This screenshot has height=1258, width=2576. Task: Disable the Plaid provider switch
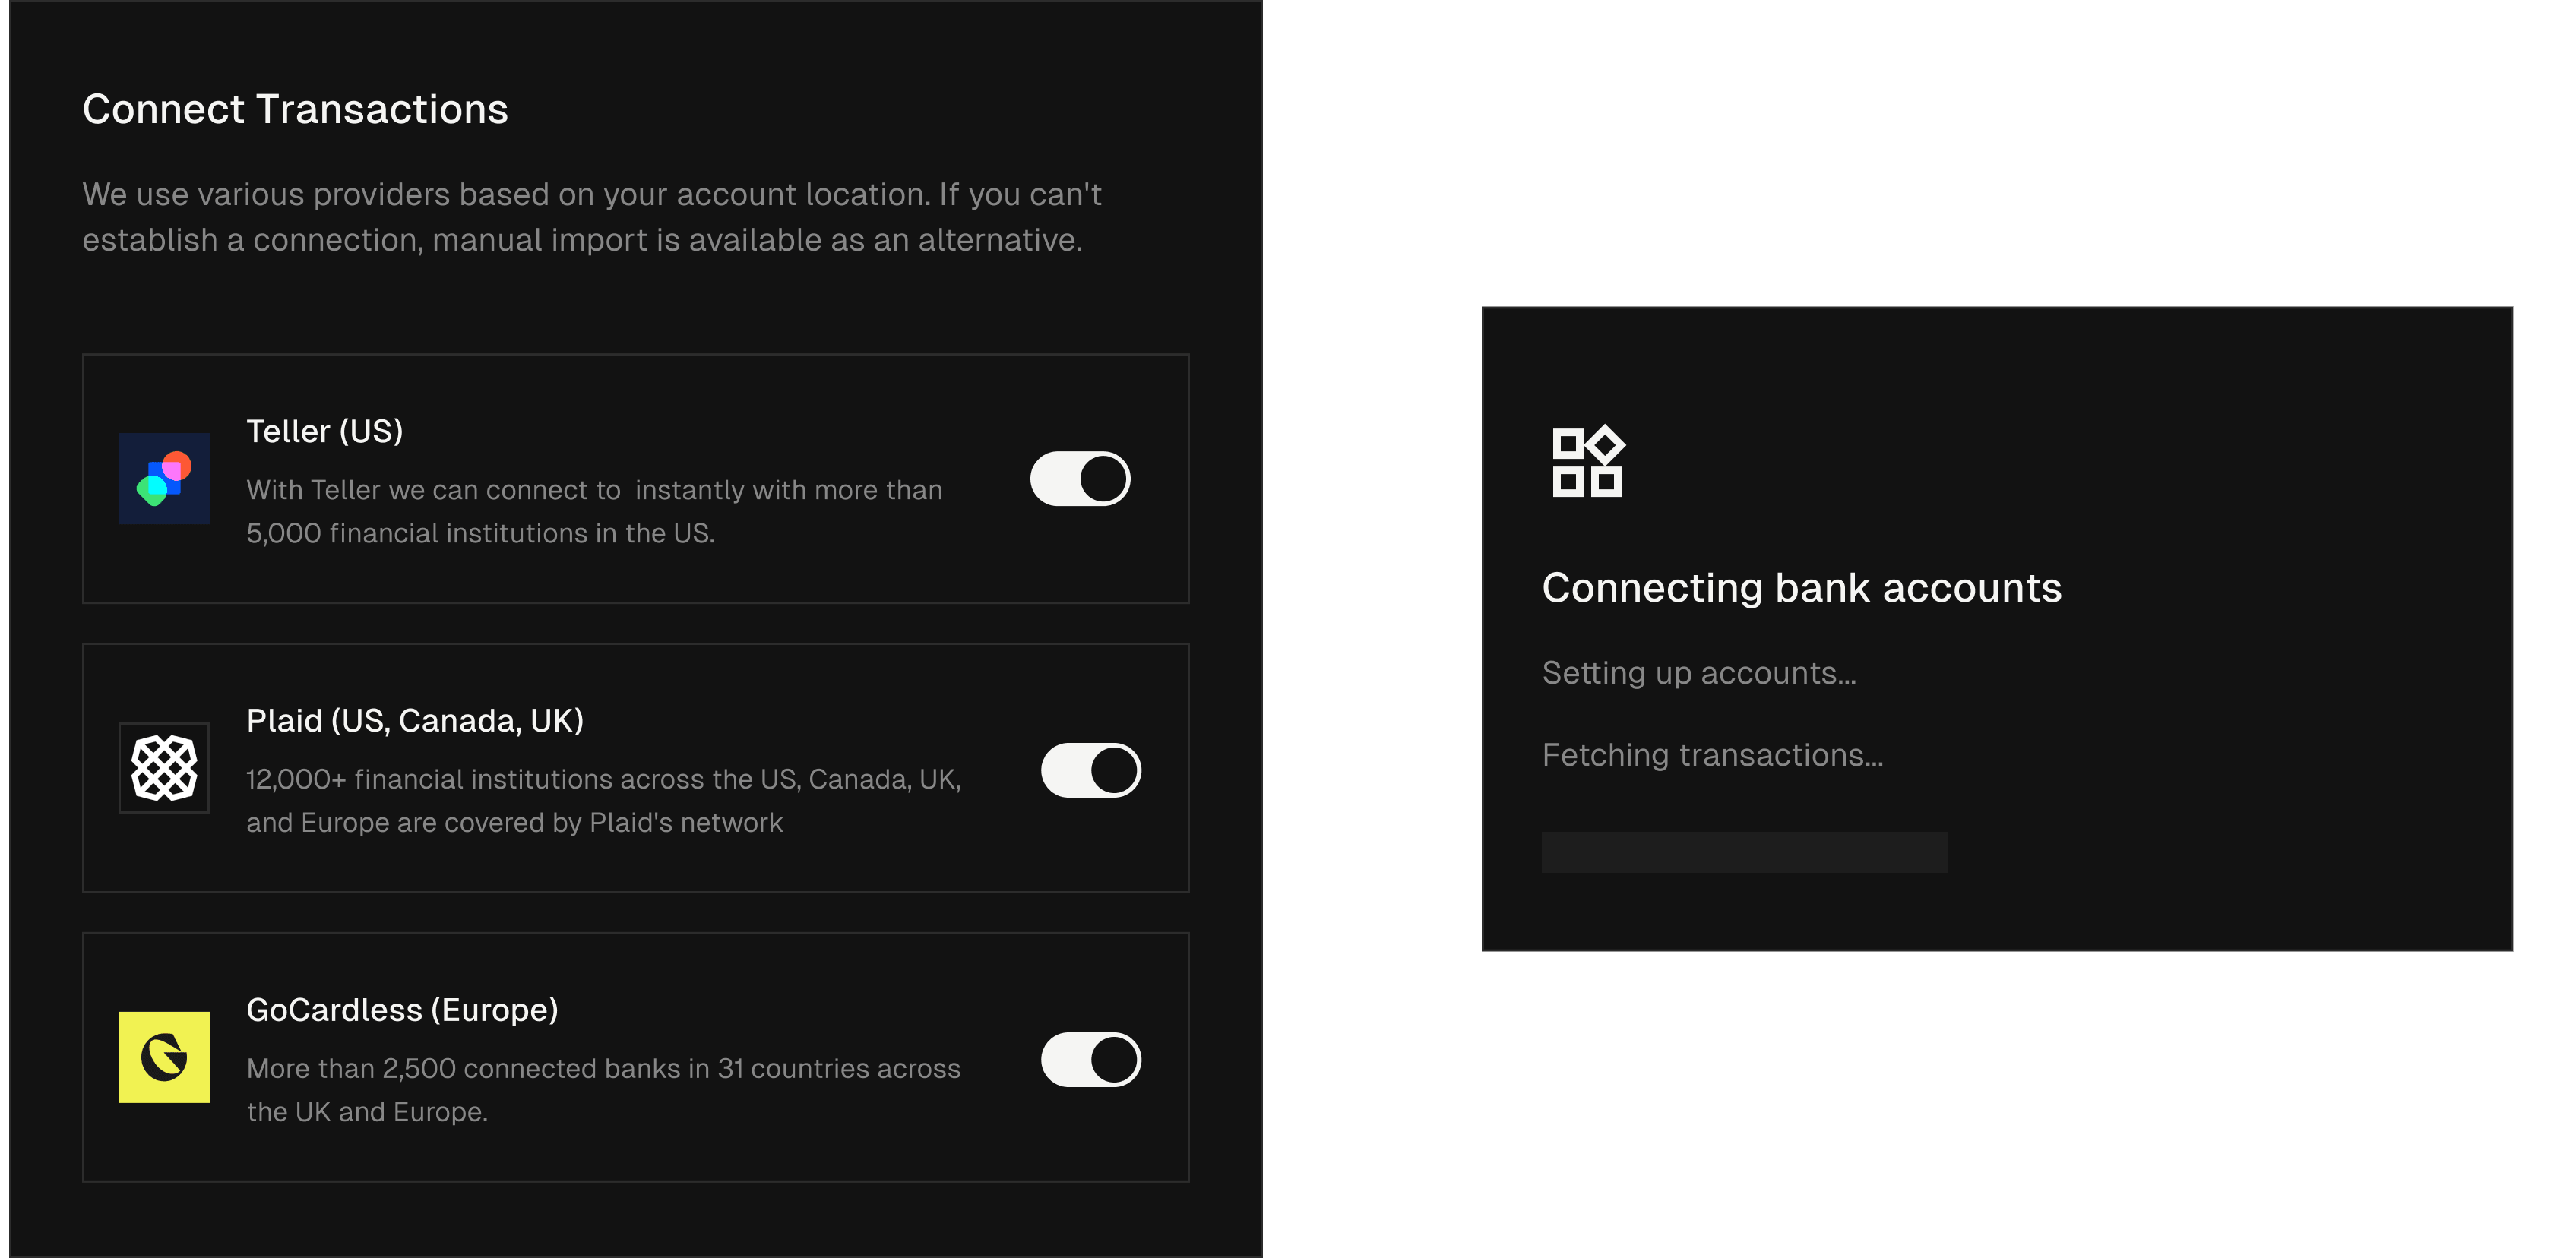[x=1090, y=770]
